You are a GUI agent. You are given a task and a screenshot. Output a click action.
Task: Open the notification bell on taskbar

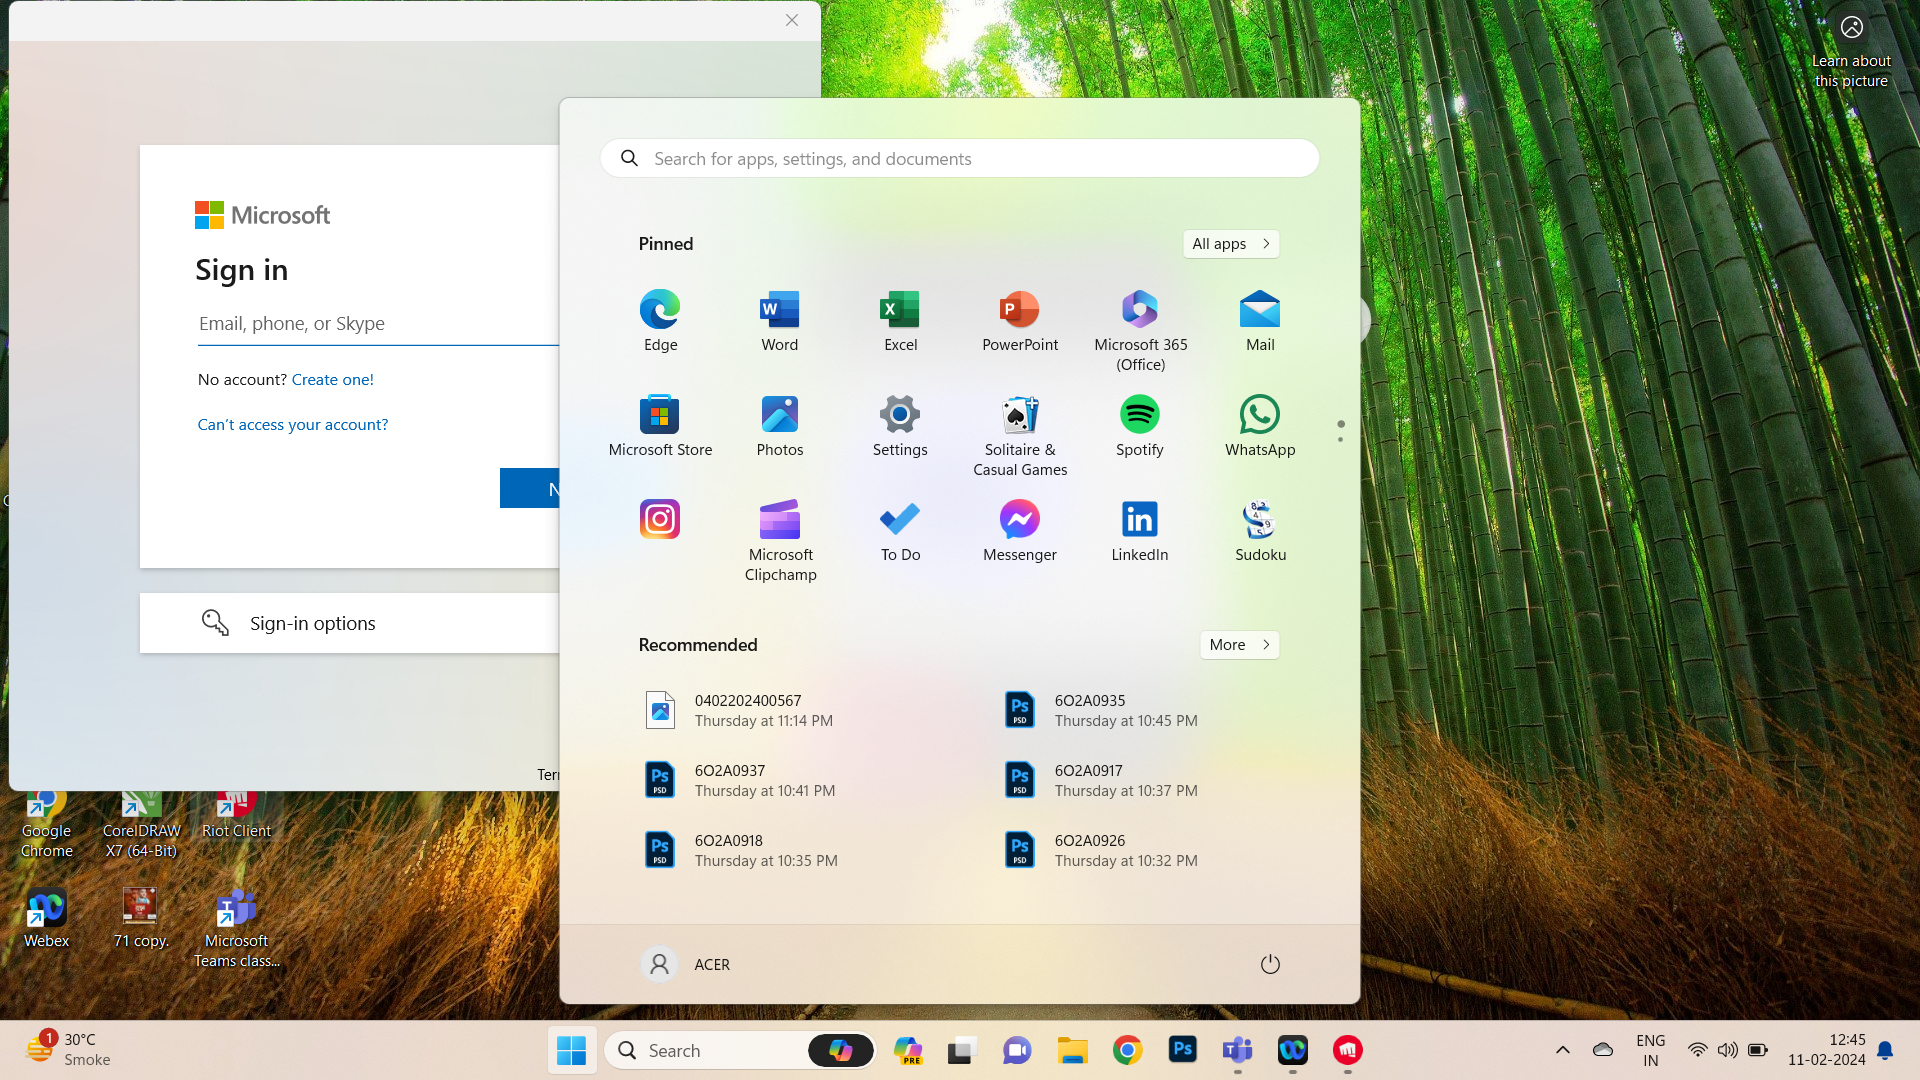pyautogui.click(x=1885, y=1050)
